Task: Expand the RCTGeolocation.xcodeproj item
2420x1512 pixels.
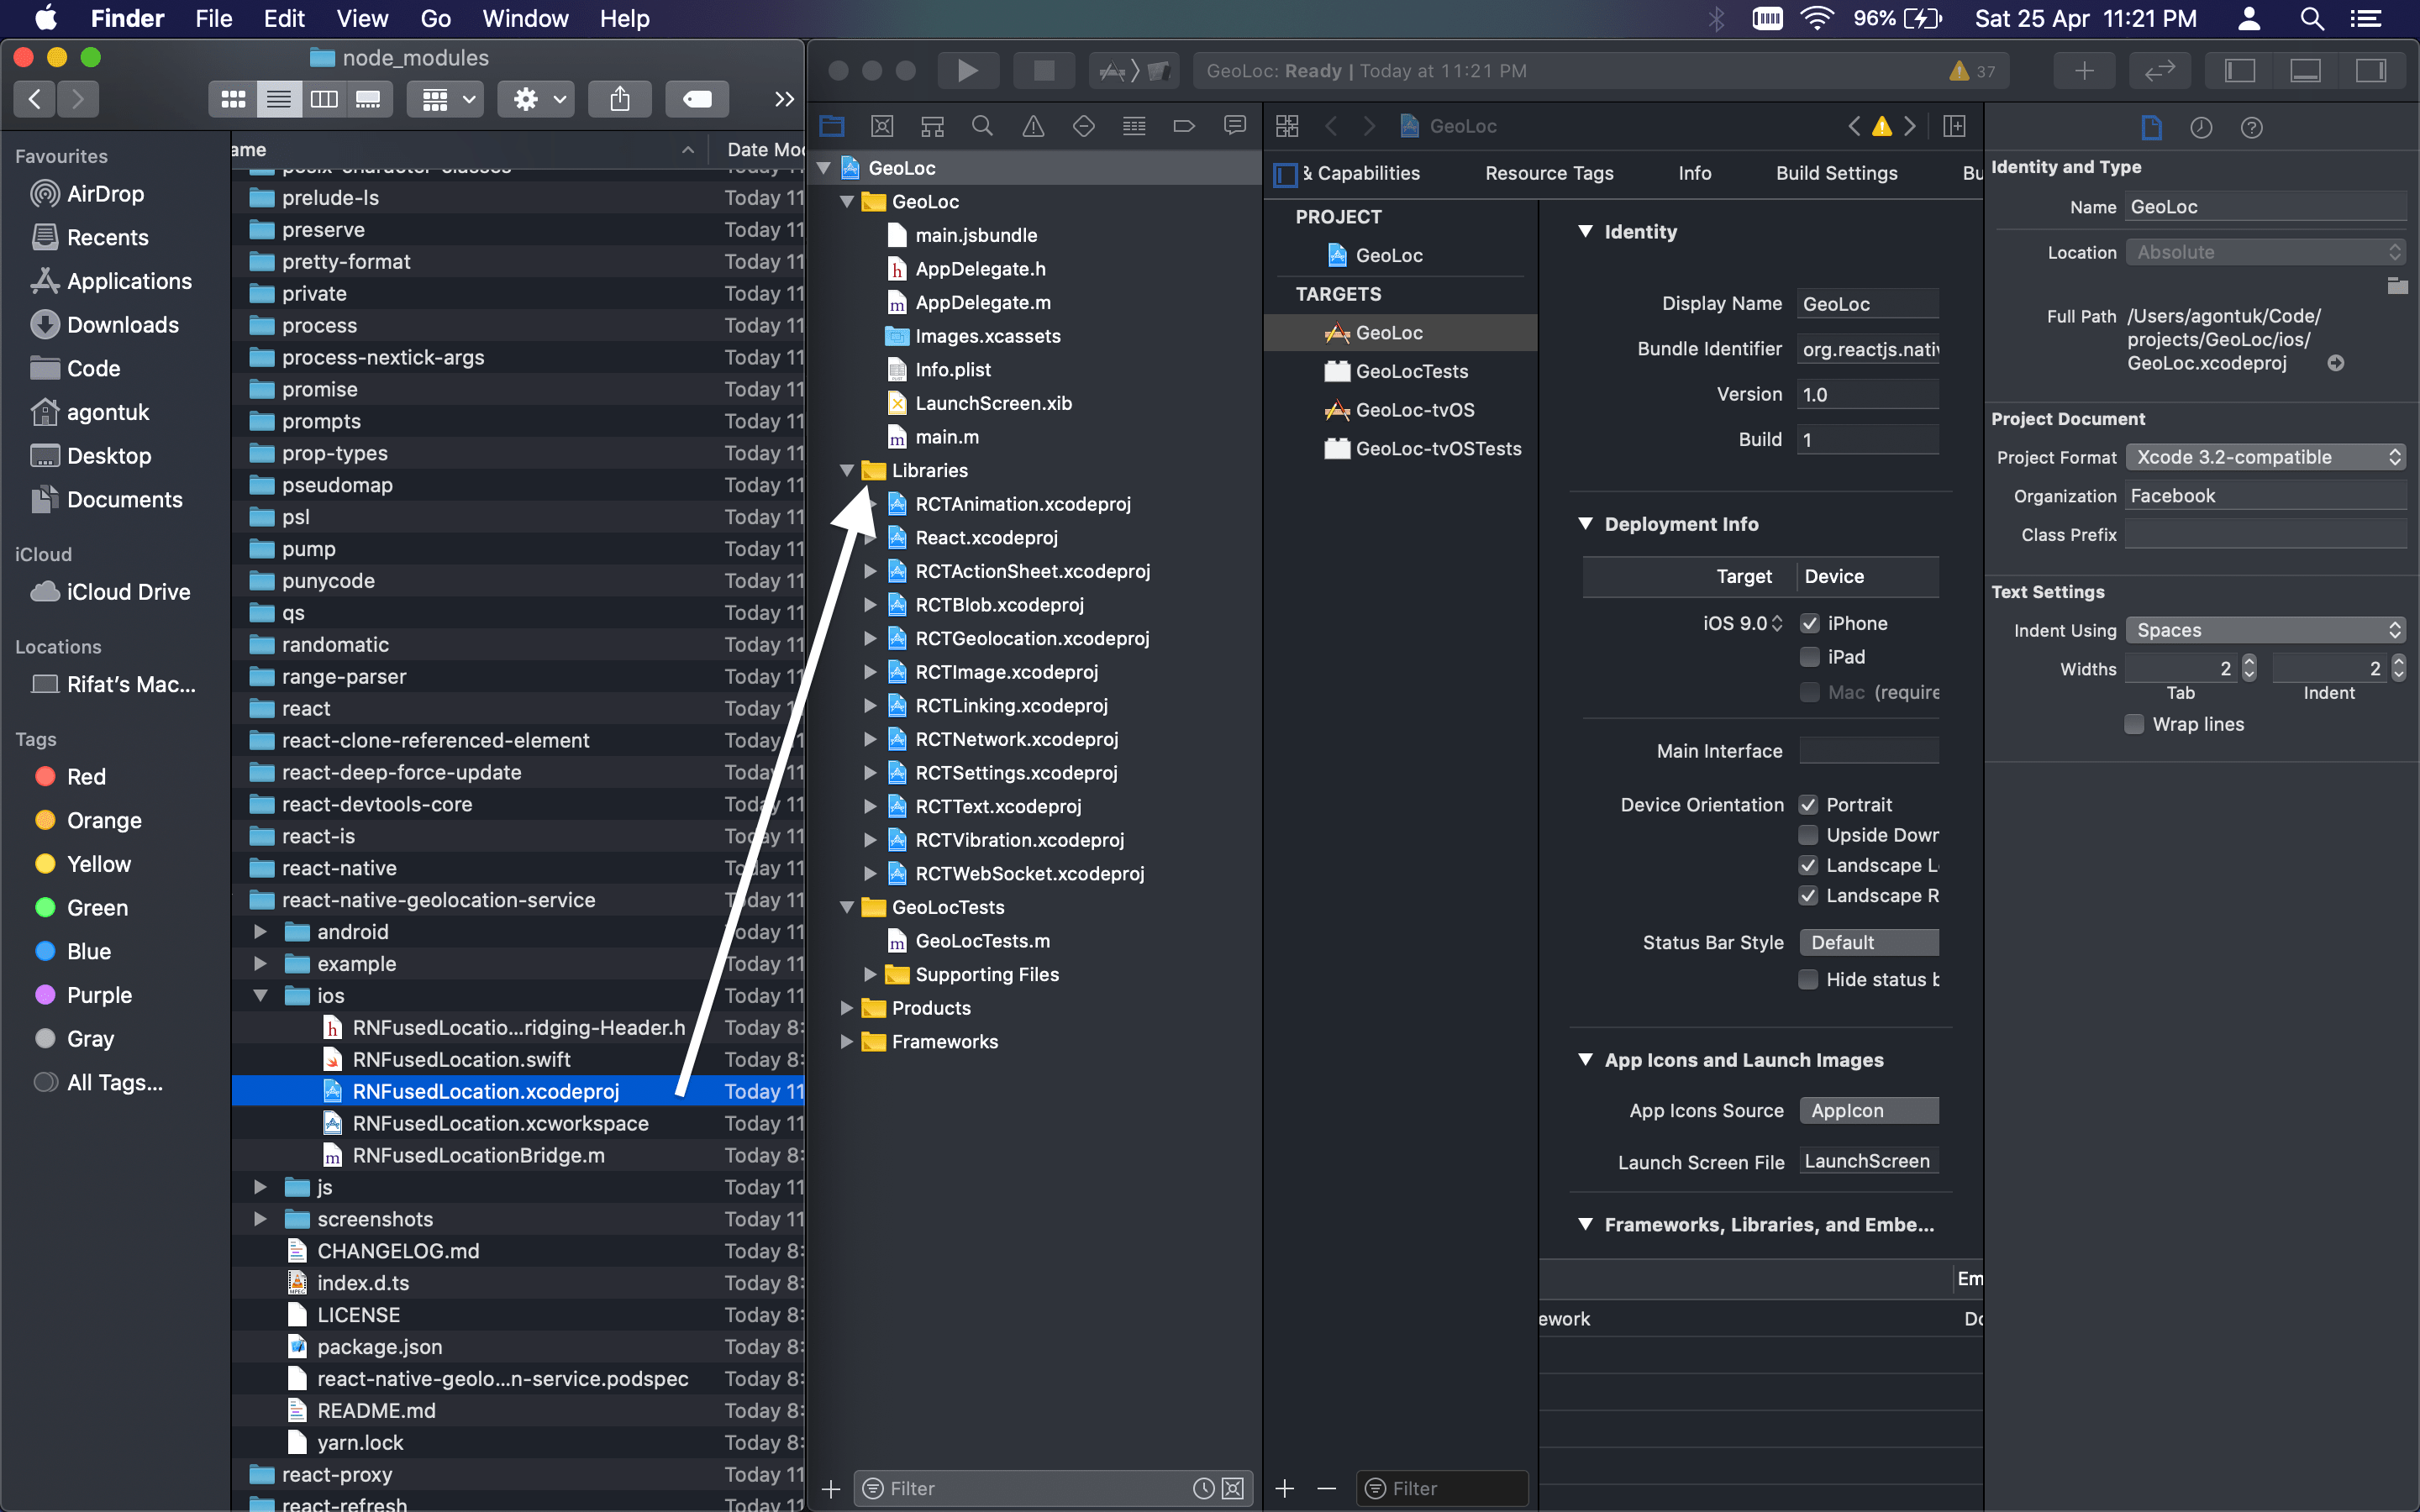Action: (870, 638)
